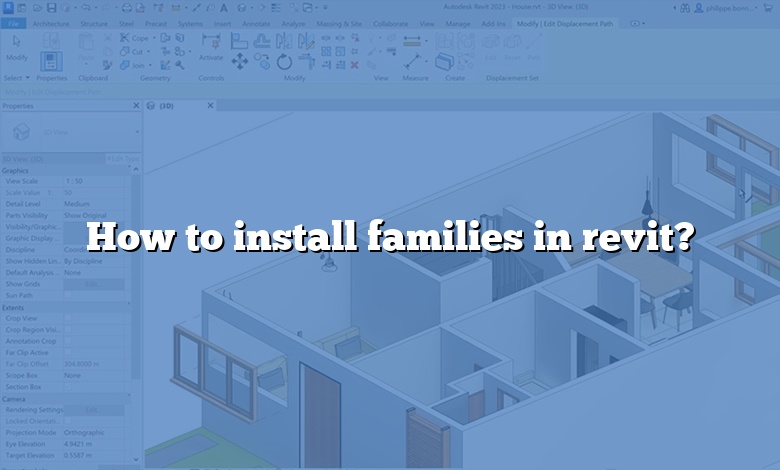The height and width of the screenshot is (470, 780).
Task: Click the Displacement Set Path button
Action: point(534,48)
